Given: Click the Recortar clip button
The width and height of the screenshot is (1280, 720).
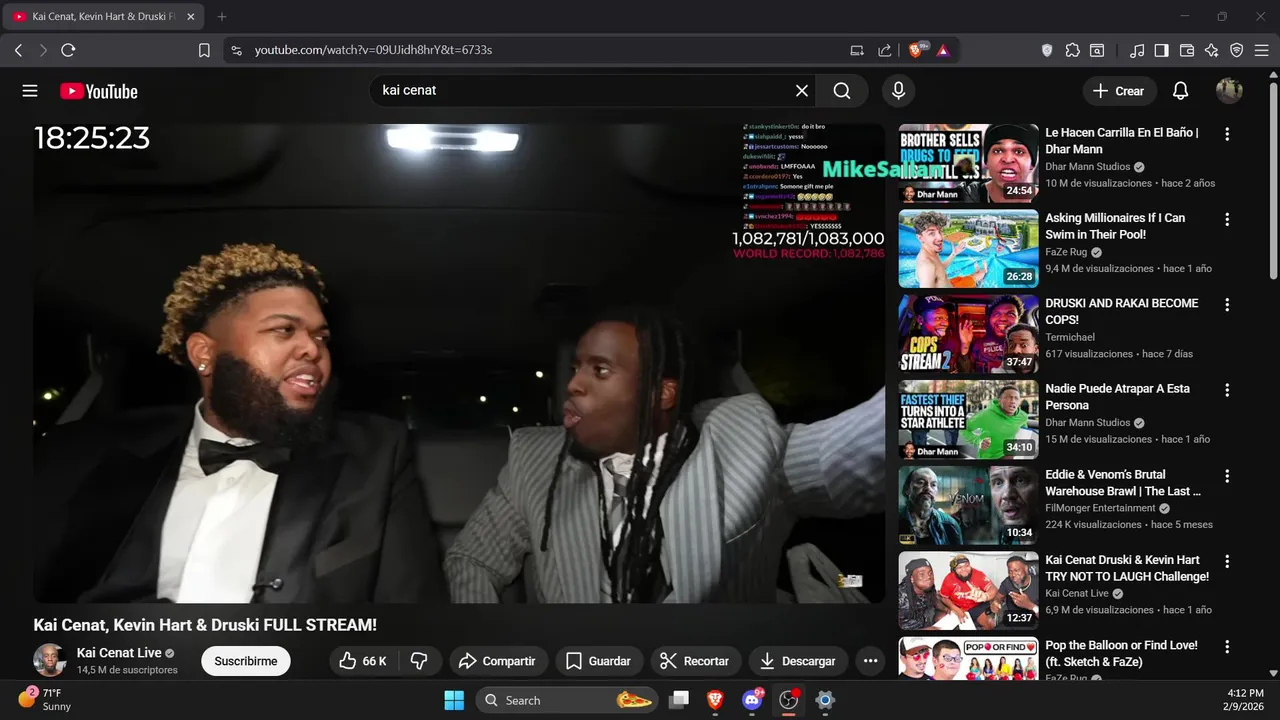Looking at the screenshot, I should (x=695, y=661).
